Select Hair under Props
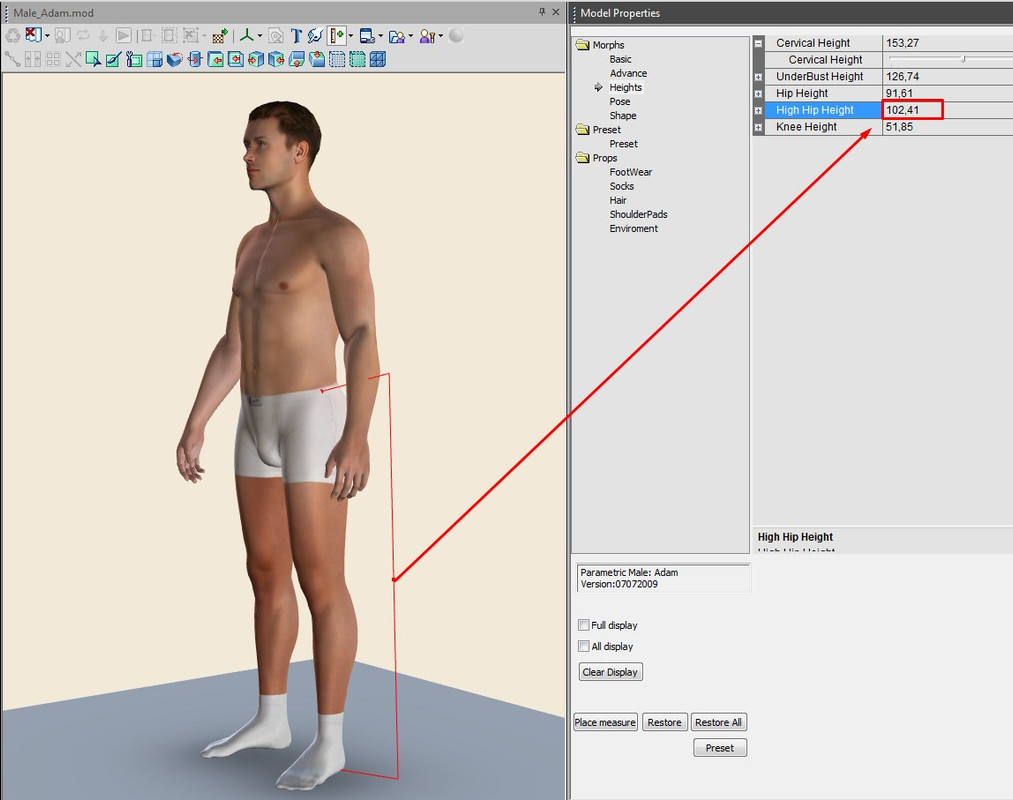This screenshot has height=800, width=1013. click(618, 200)
